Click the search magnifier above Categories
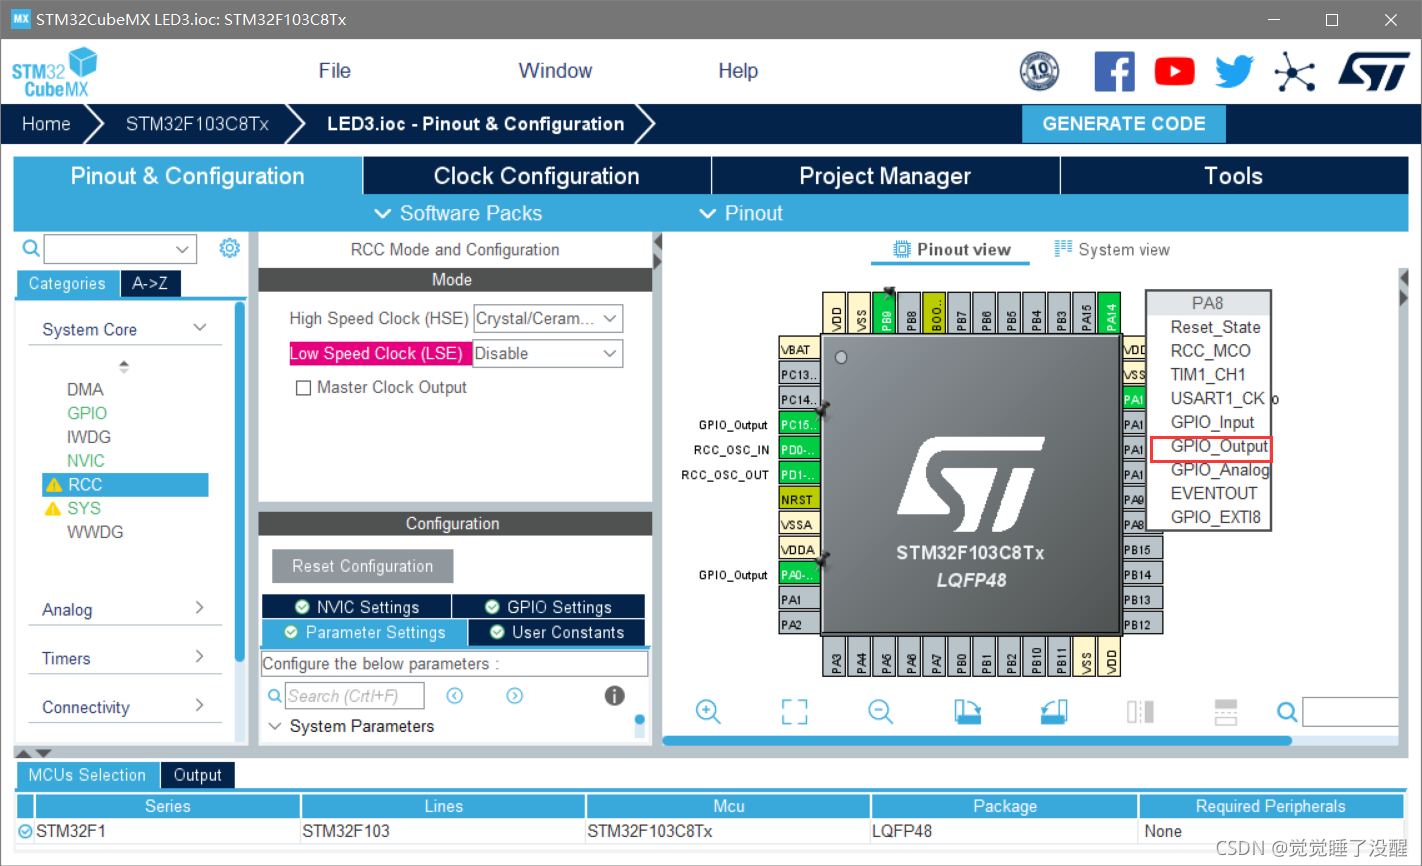 (31, 248)
